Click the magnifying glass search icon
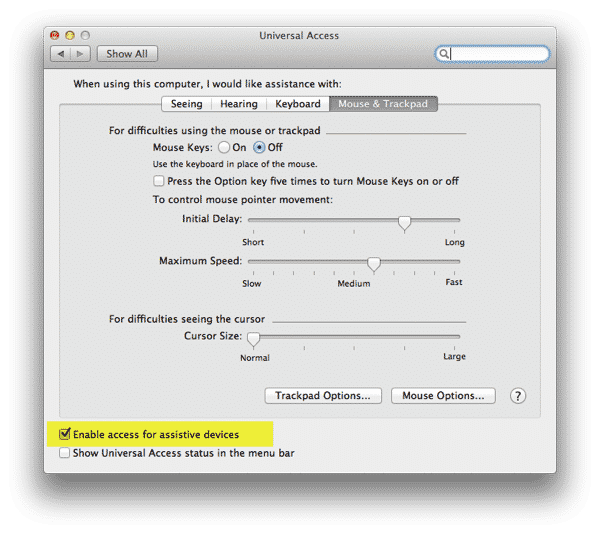 pyautogui.click(x=444, y=54)
